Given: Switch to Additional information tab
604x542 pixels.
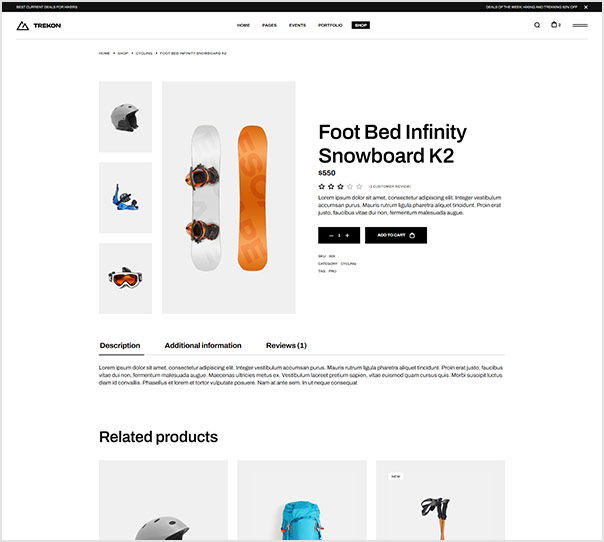Looking at the screenshot, I should pos(203,345).
